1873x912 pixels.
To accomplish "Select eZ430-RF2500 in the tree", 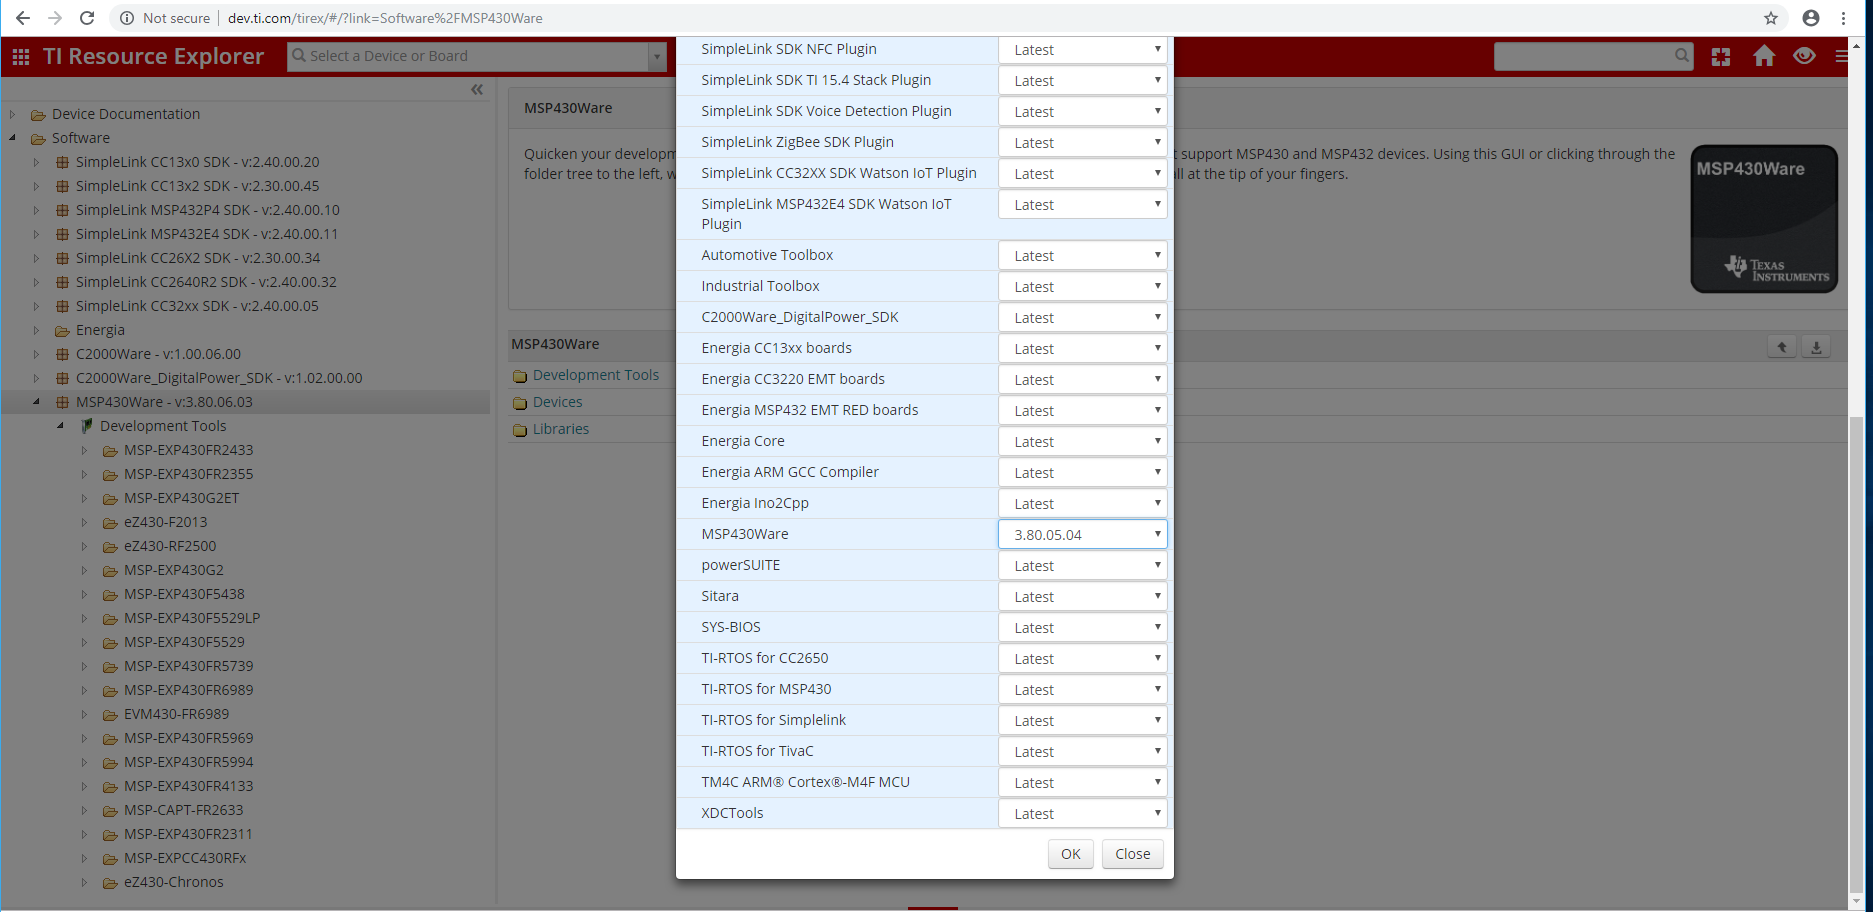I will pyautogui.click(x=170, y=546).
